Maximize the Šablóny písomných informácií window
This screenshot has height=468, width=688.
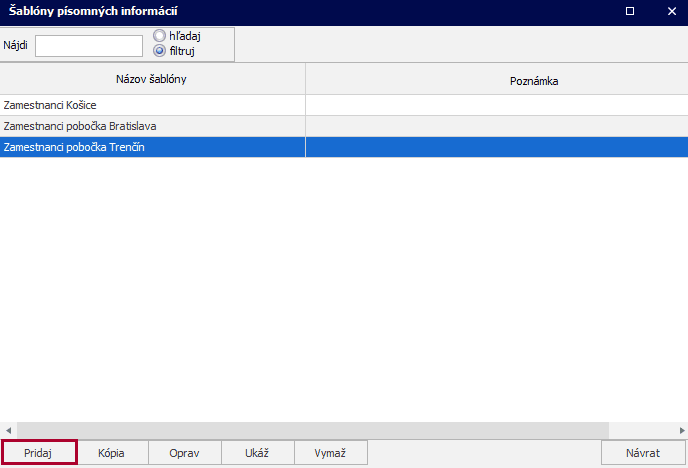point(629,11)
